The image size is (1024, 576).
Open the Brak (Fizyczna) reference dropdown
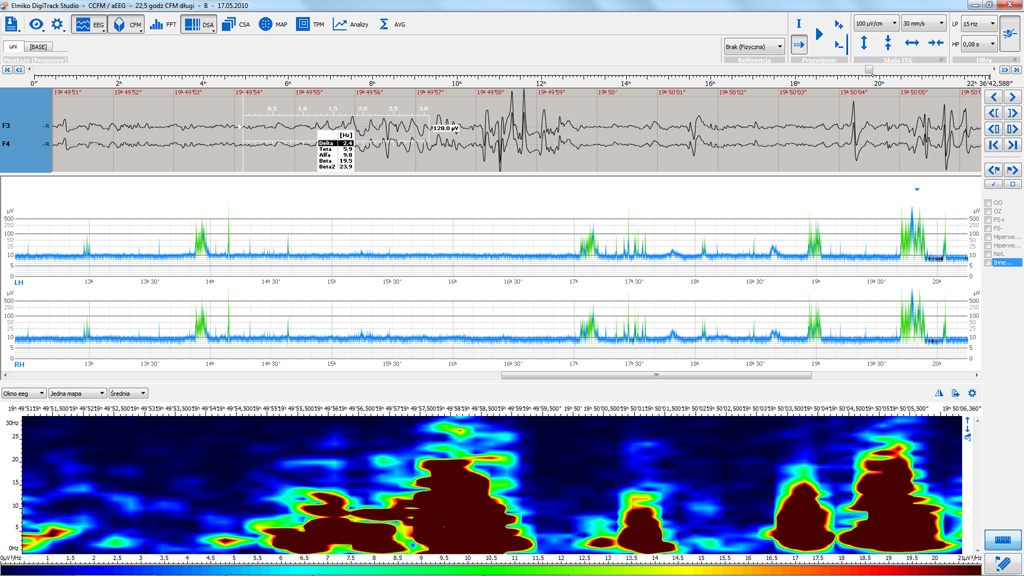[x=754, y=47]
